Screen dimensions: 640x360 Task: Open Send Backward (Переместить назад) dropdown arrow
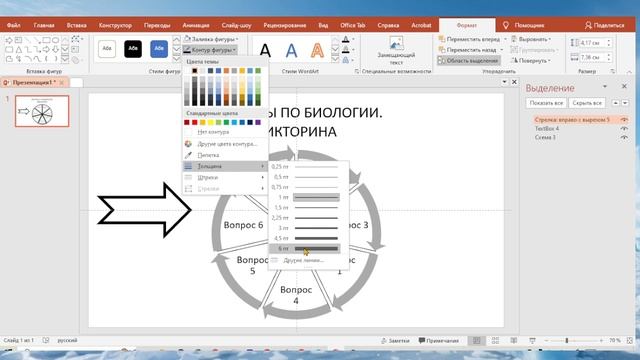point(502,50)
